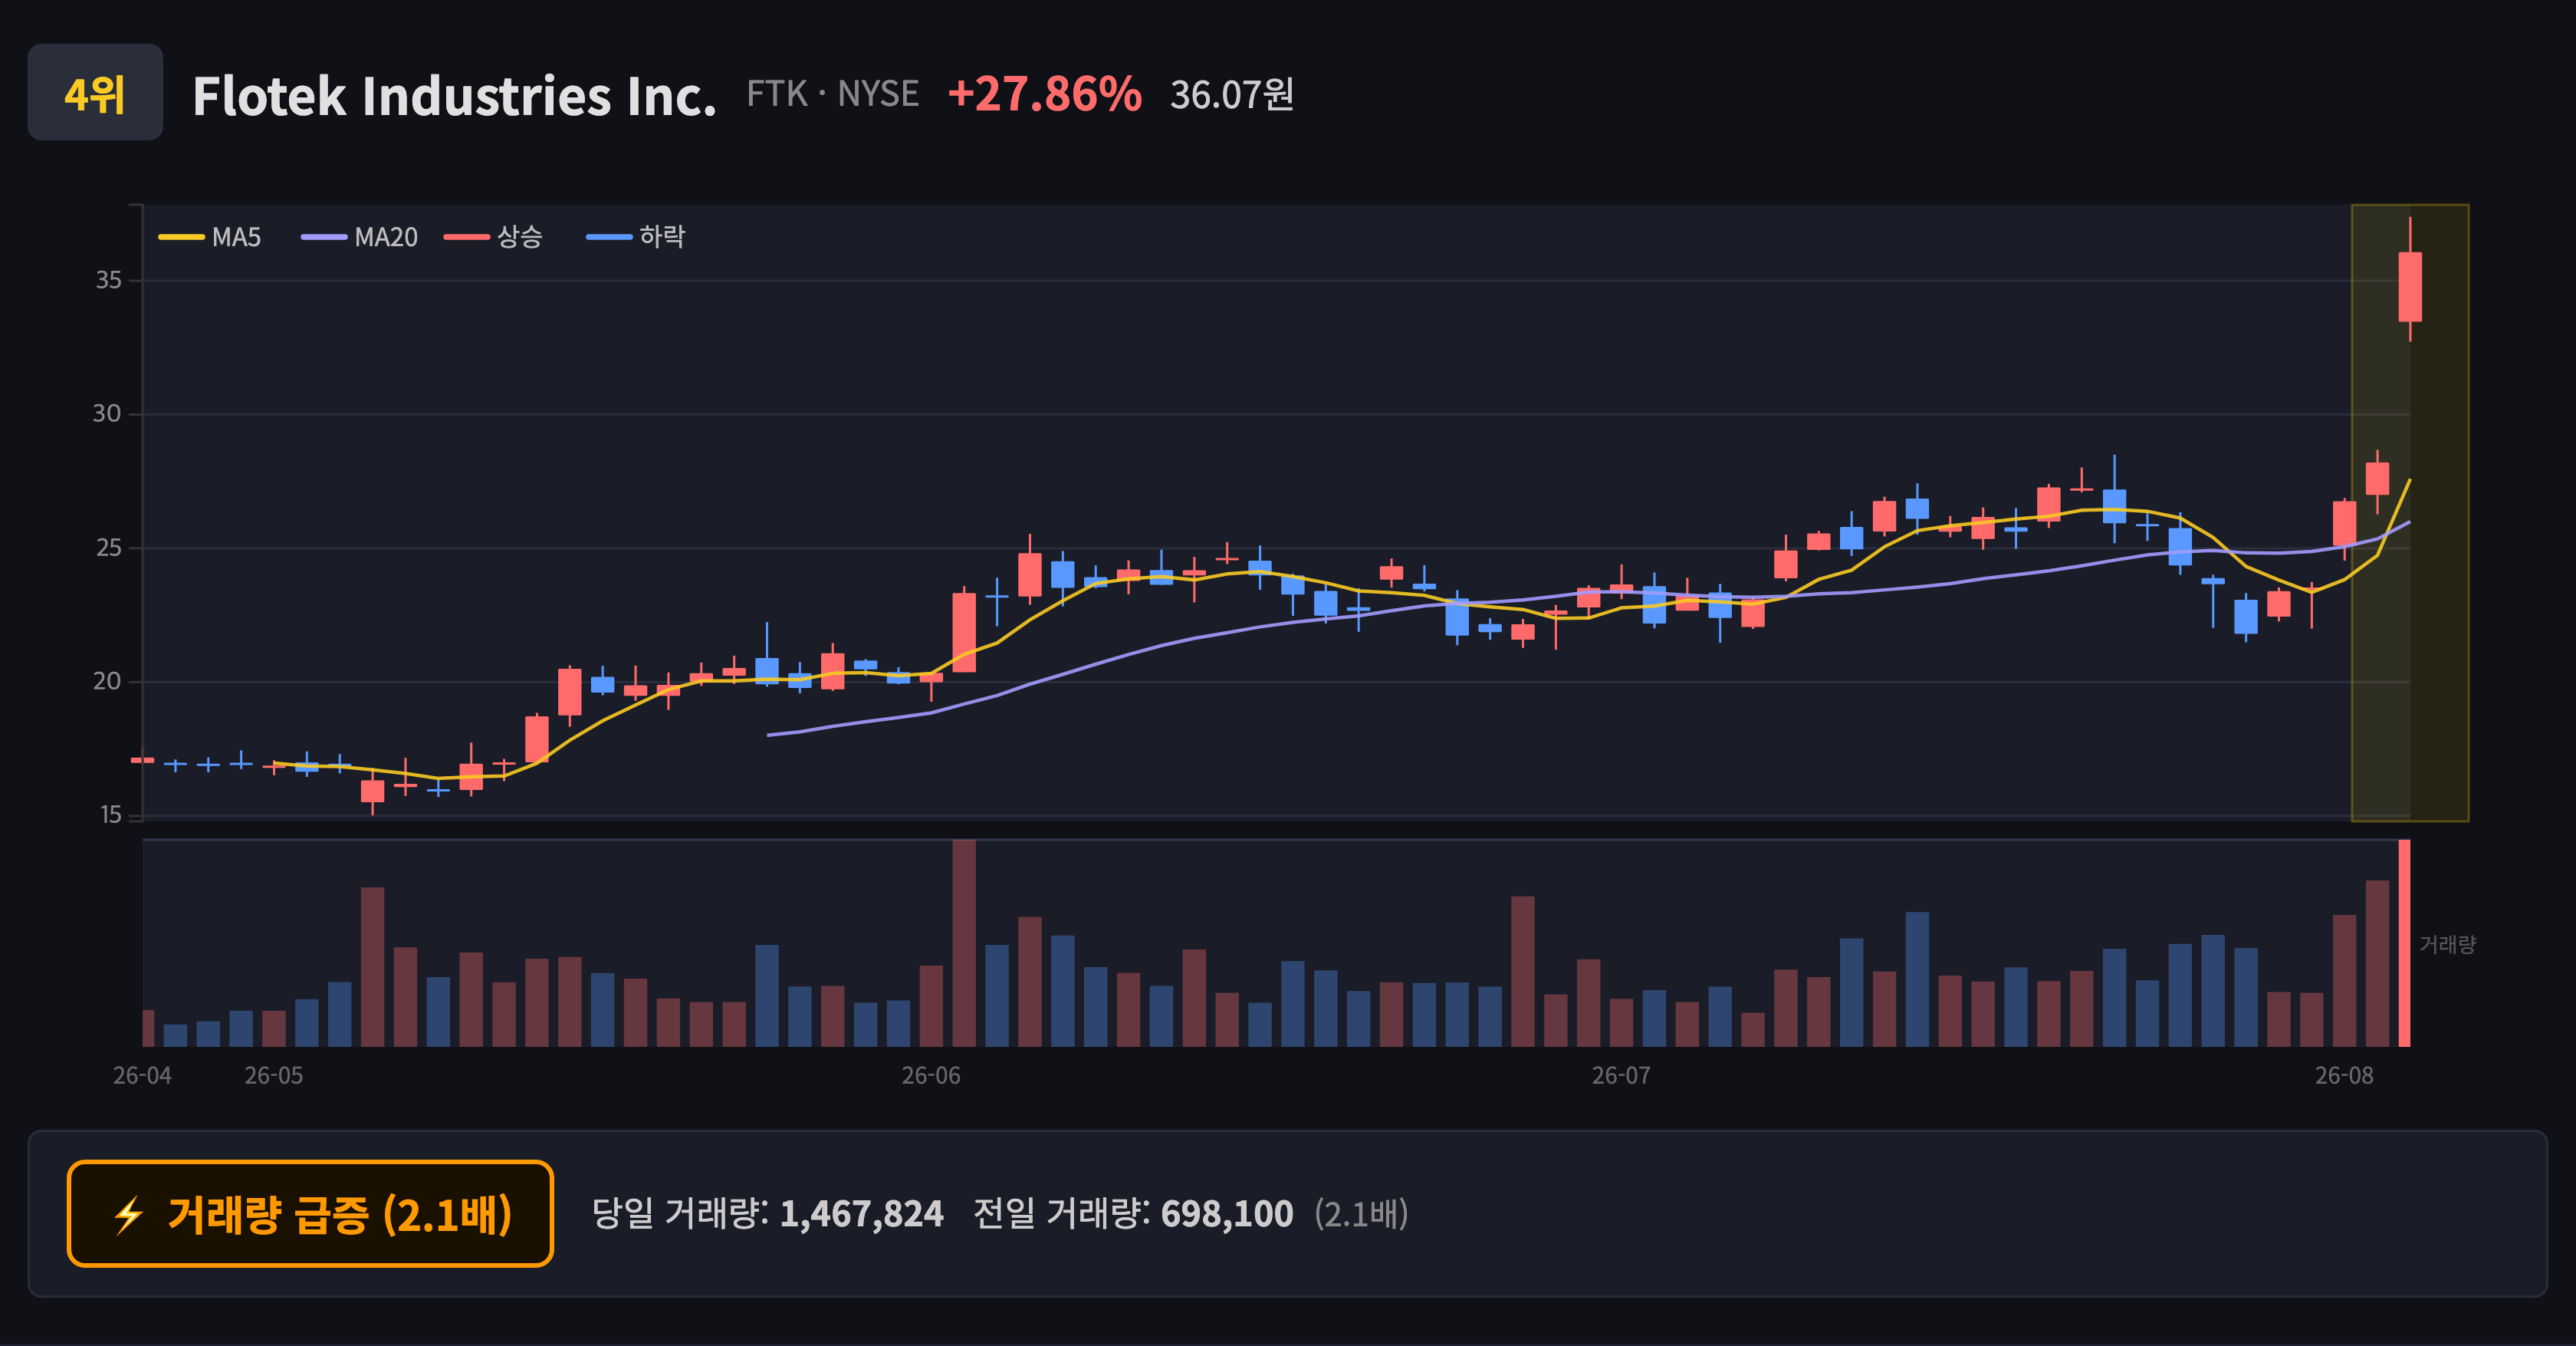
Task: Click the yellow MA5 legend line swatch
Action: tap(181, 237)
